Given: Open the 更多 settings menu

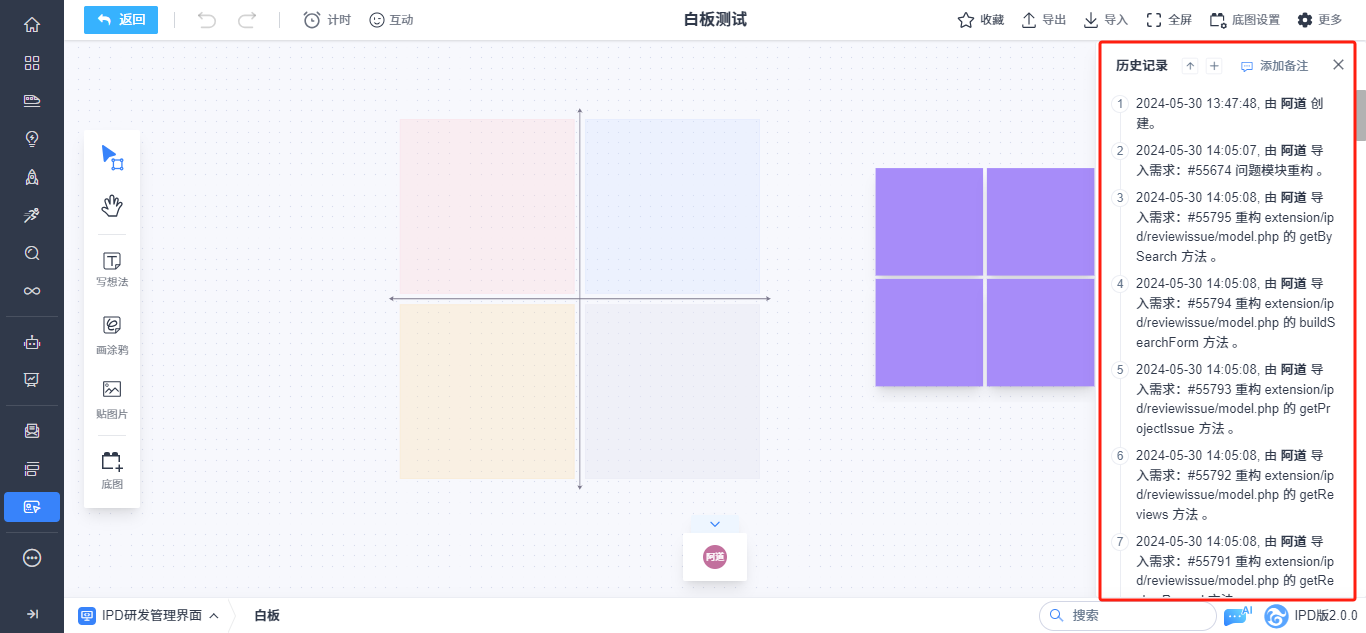Looking at the screenshot, I should click(1319, 20).
